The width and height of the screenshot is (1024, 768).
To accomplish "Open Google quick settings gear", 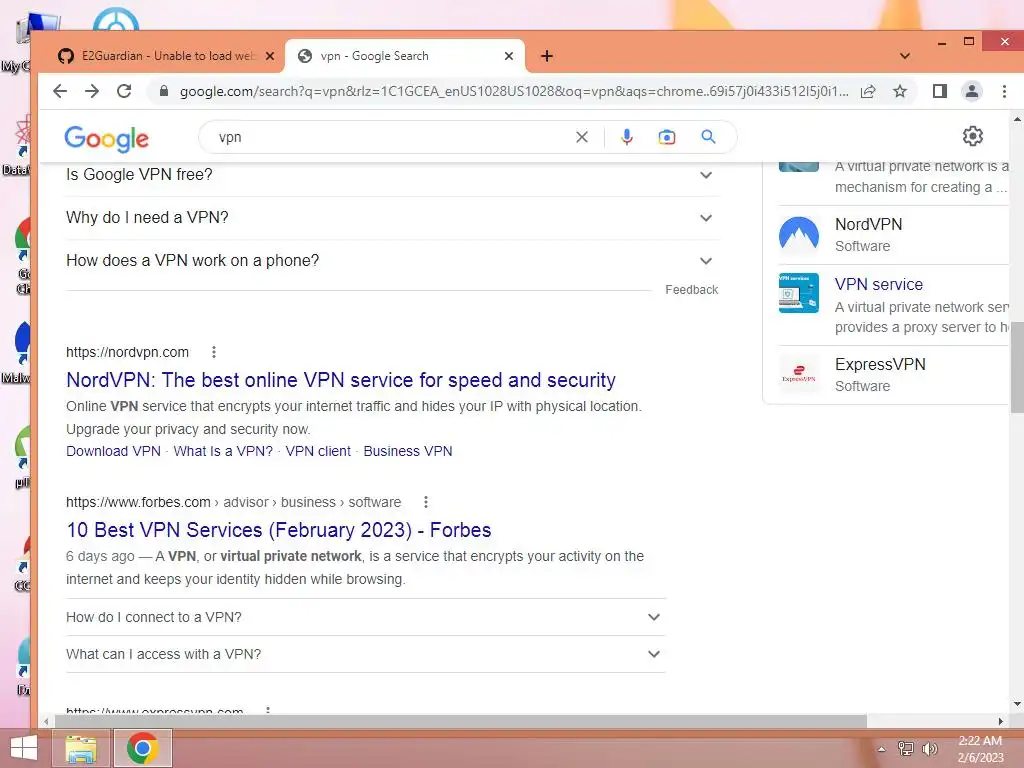I will (x=972, y=136).
